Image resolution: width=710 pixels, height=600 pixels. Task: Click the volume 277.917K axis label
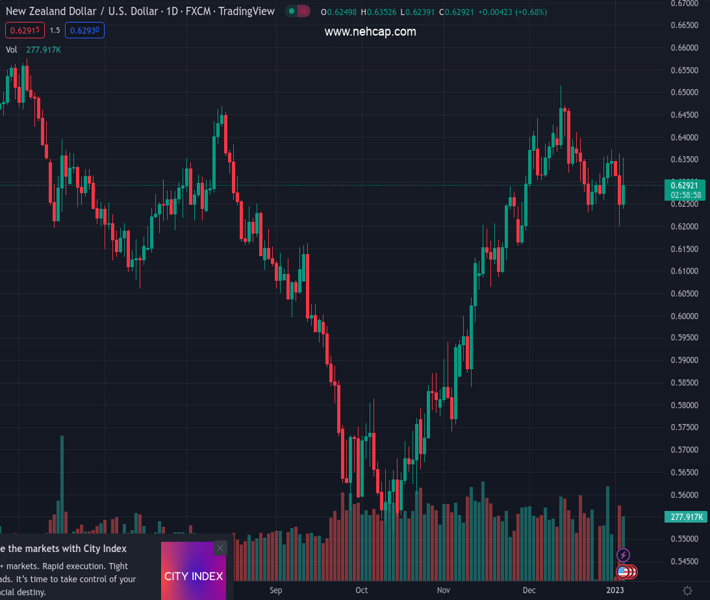pos(685,516)
